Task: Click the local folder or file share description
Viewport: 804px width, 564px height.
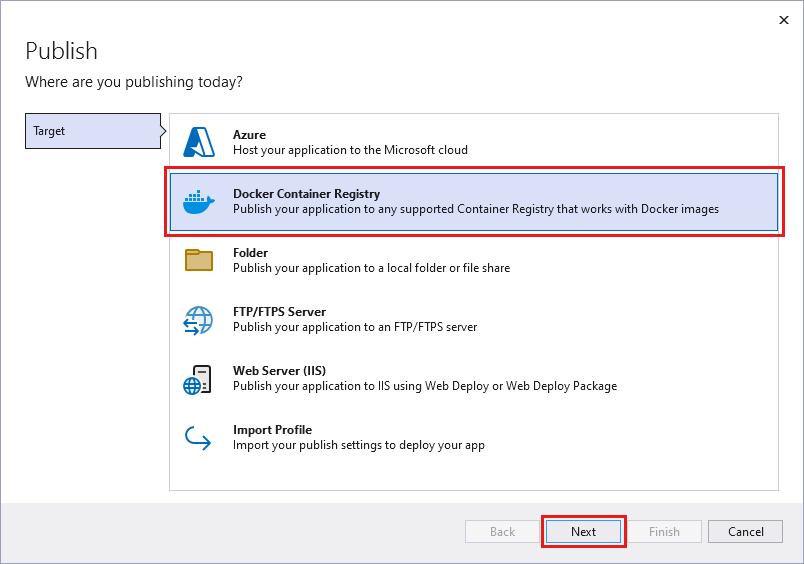Action: click(371, 268)
